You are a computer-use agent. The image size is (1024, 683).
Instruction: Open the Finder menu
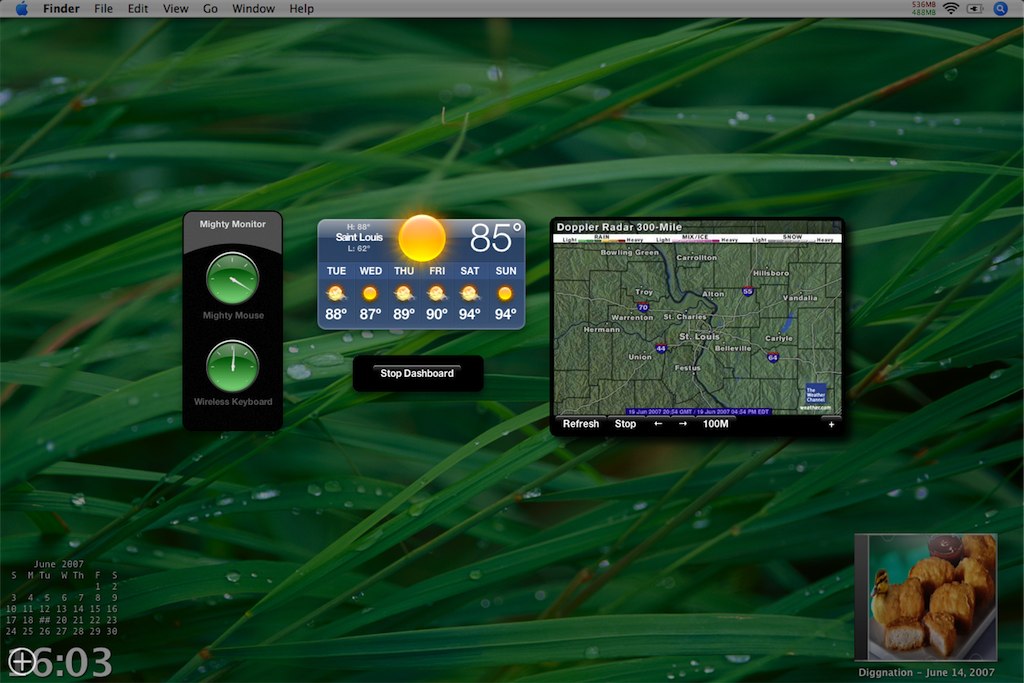pos(61,8)
